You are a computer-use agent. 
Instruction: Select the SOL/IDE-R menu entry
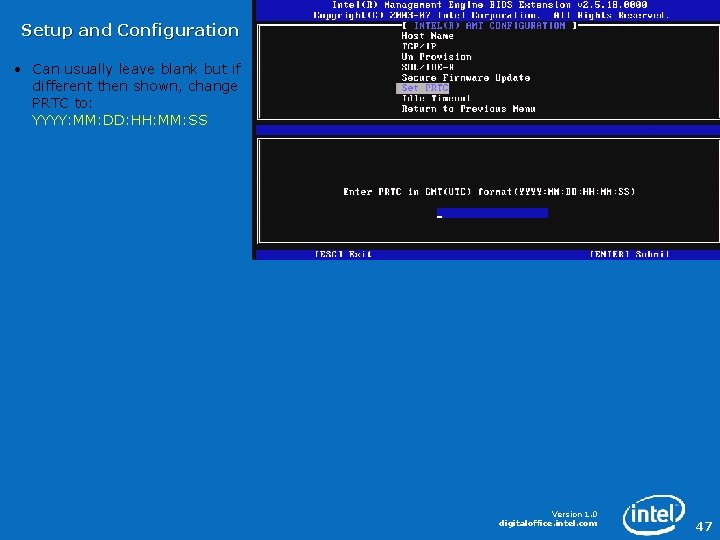[x=428, y=67]
